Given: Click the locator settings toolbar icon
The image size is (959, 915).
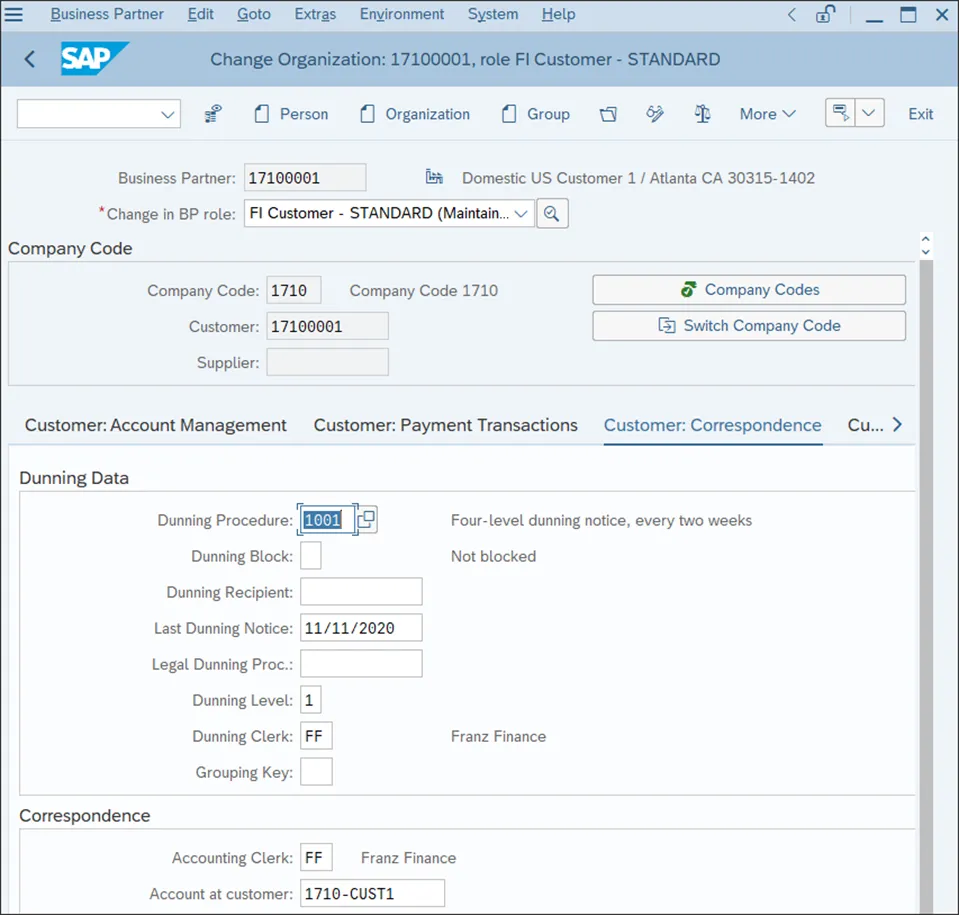Looking at the screenshot, I should point(212,114).
